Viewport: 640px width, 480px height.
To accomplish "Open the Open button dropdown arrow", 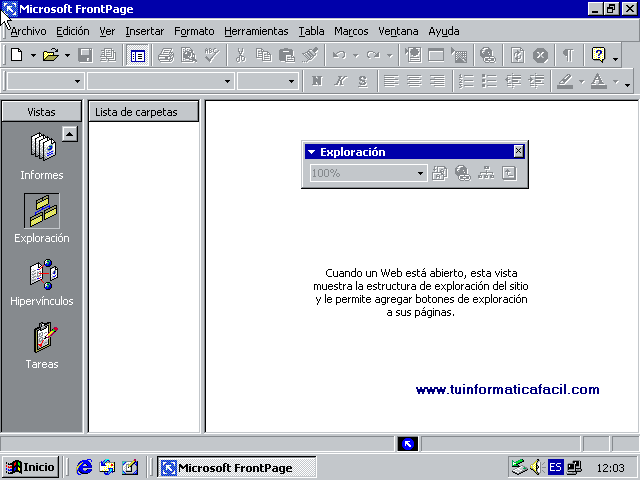I will 67,55.
